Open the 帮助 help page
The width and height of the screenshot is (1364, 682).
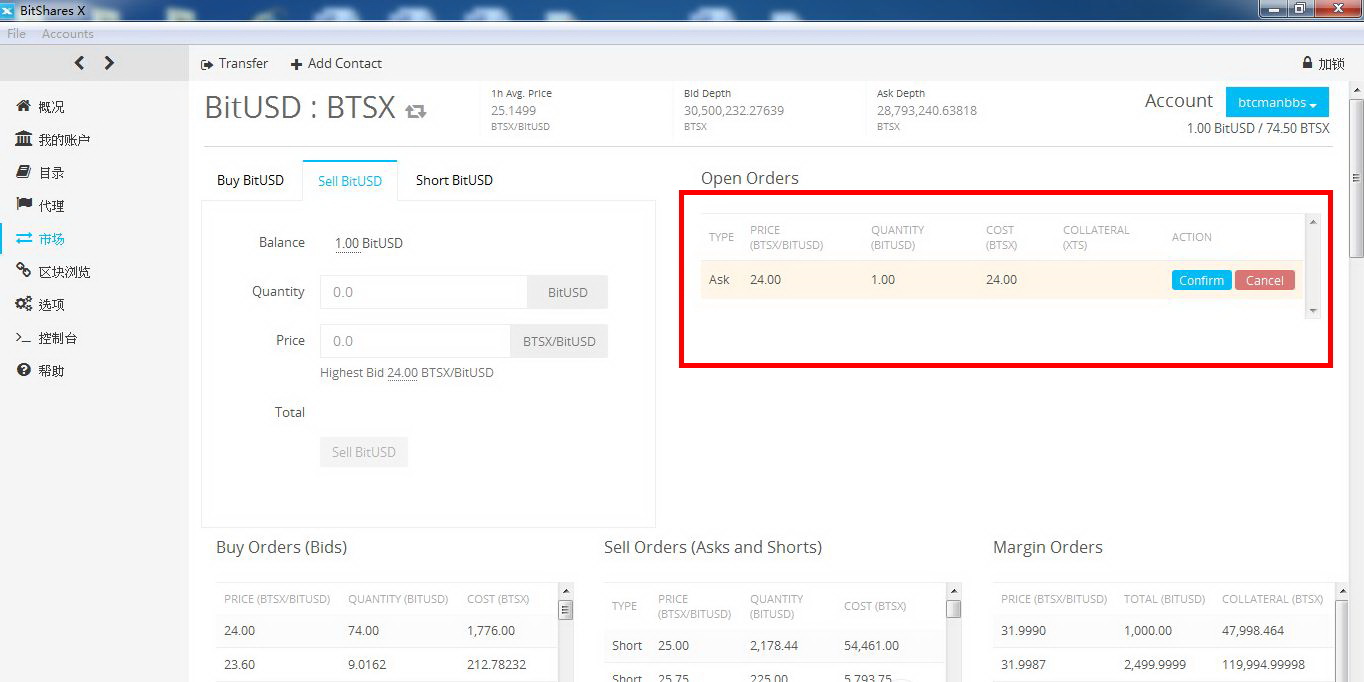click(x=41, y=370)
